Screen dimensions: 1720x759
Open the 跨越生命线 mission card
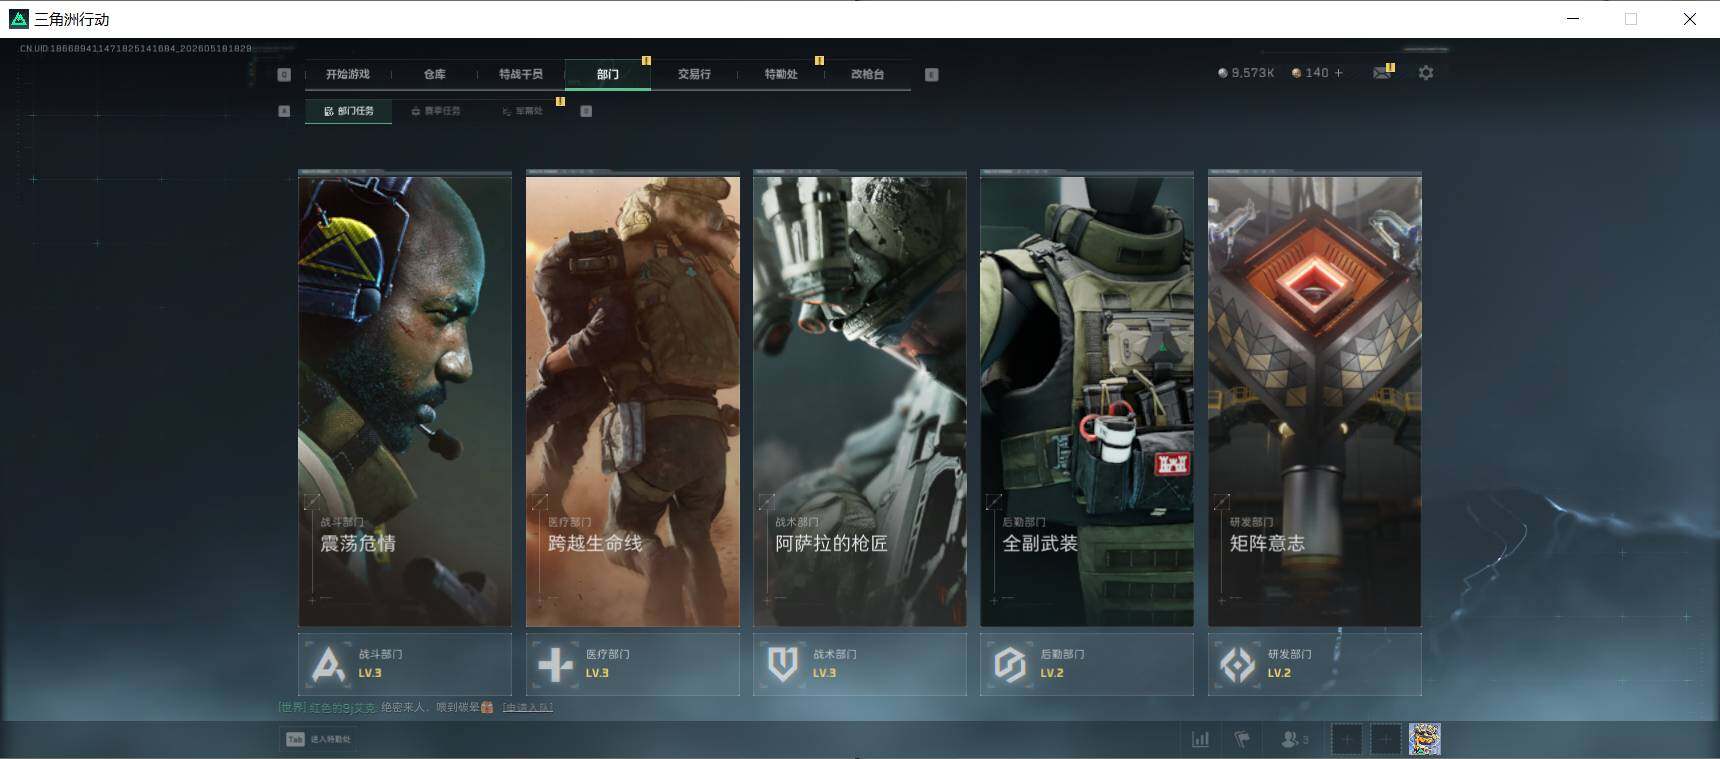coord(633,400)
